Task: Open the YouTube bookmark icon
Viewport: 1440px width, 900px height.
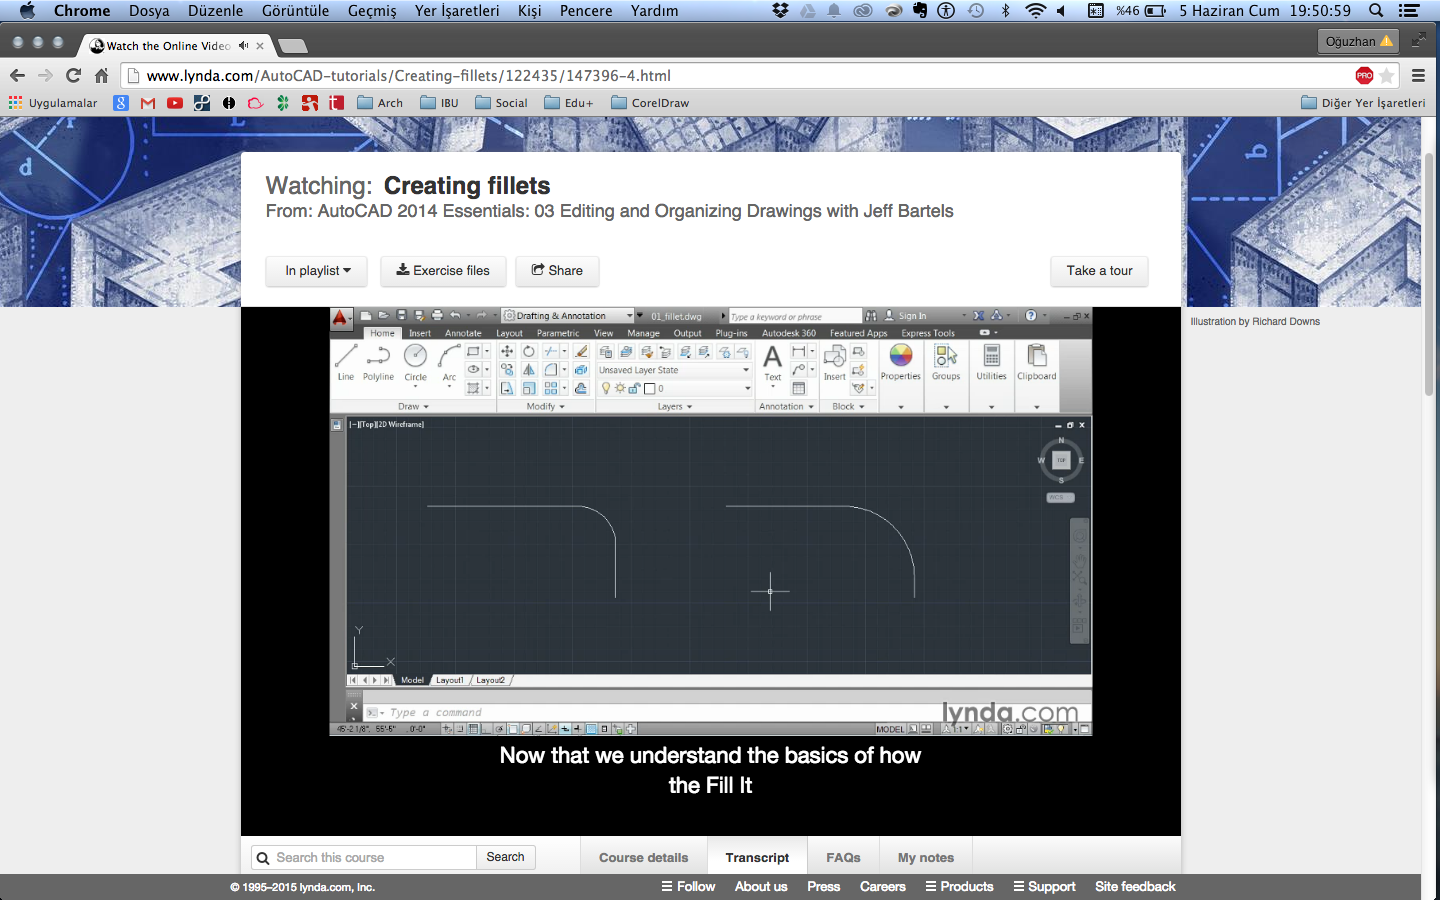Action: pyautogui.click(x=175, y=103)
